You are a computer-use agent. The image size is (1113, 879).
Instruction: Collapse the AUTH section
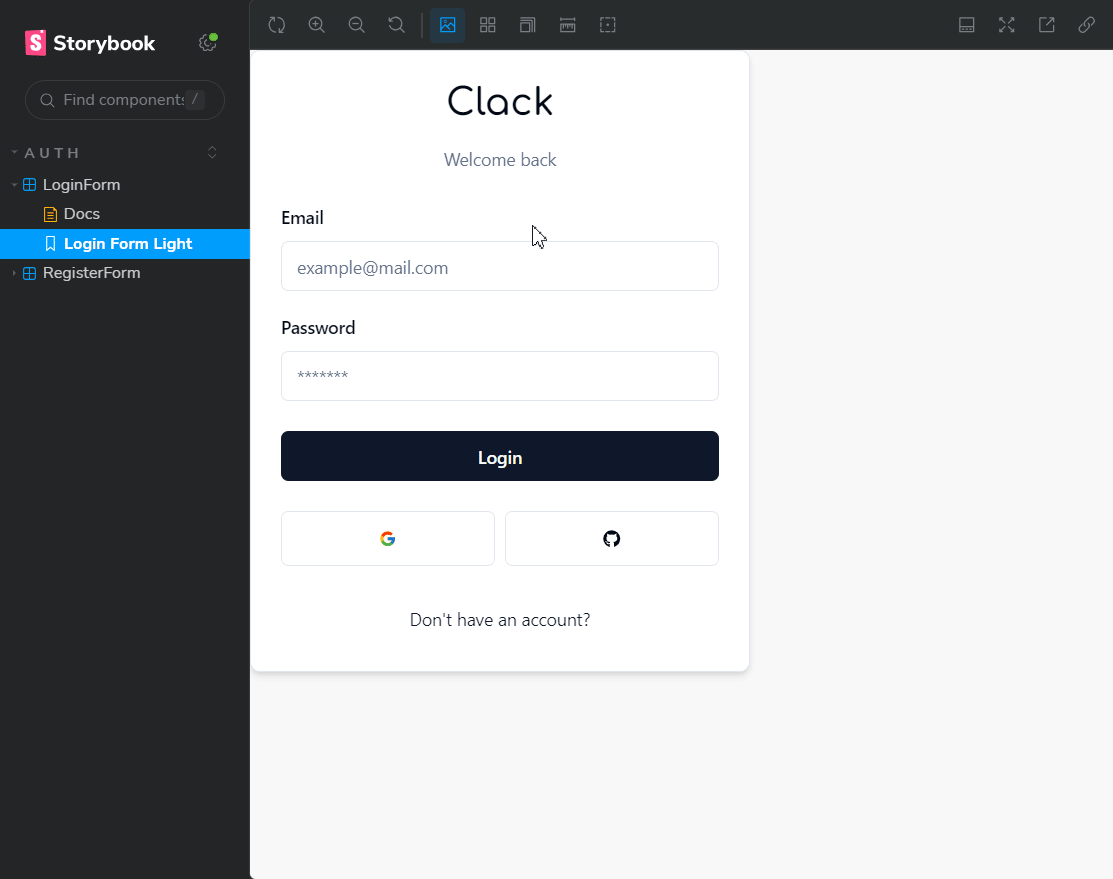pos(52,153)
